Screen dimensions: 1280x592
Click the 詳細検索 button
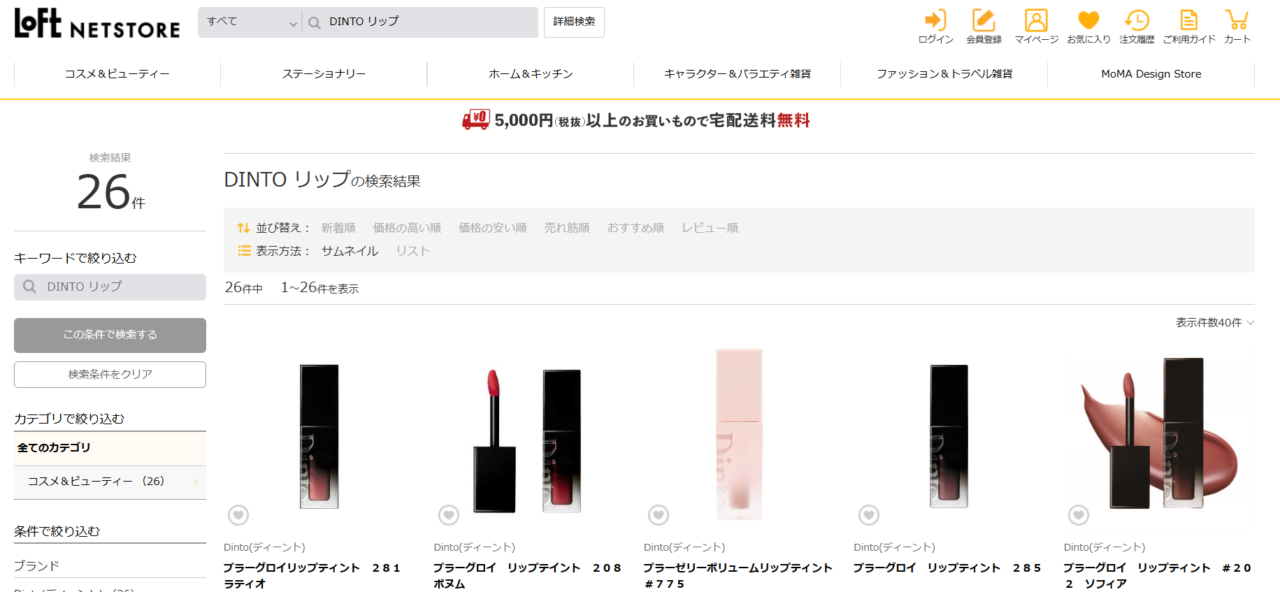pyautogui.click(x=574, y=22)
